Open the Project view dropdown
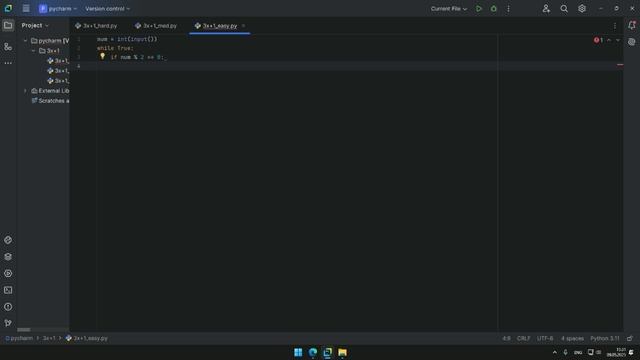Screen dimensions: 640x360 (x=35, y=25)
